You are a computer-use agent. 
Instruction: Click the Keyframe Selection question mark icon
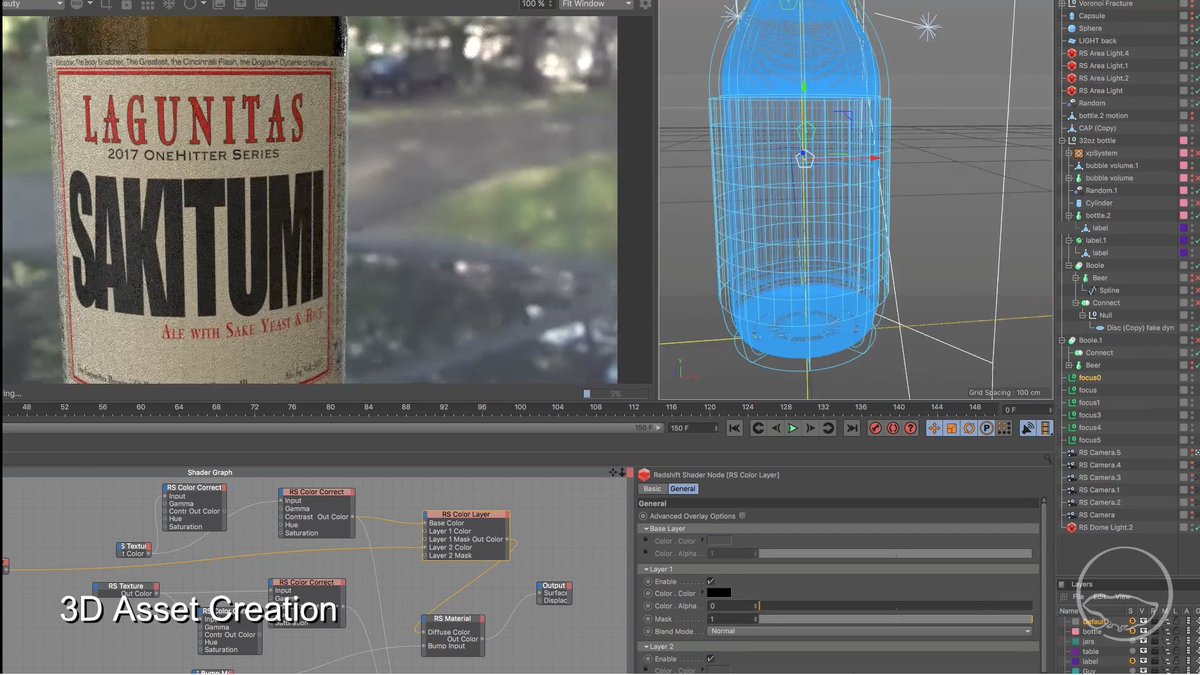click(910, 428)
